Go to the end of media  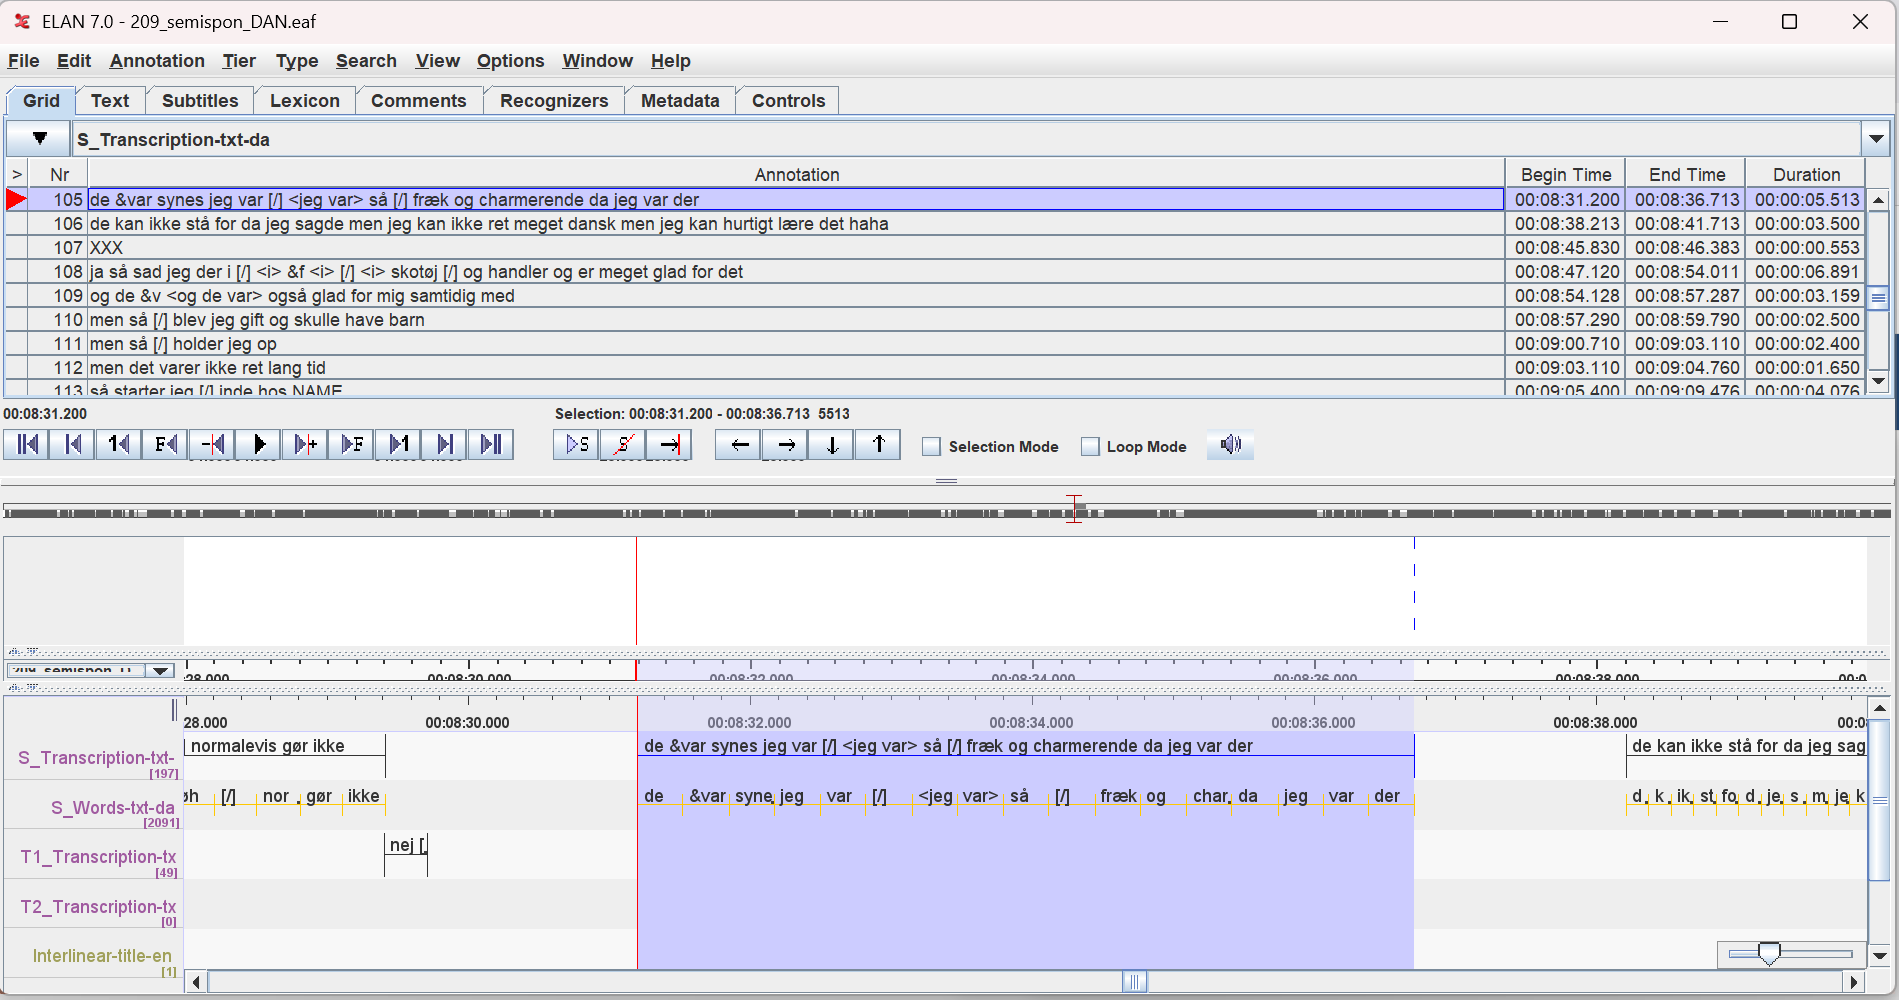(x=491, y=445)
